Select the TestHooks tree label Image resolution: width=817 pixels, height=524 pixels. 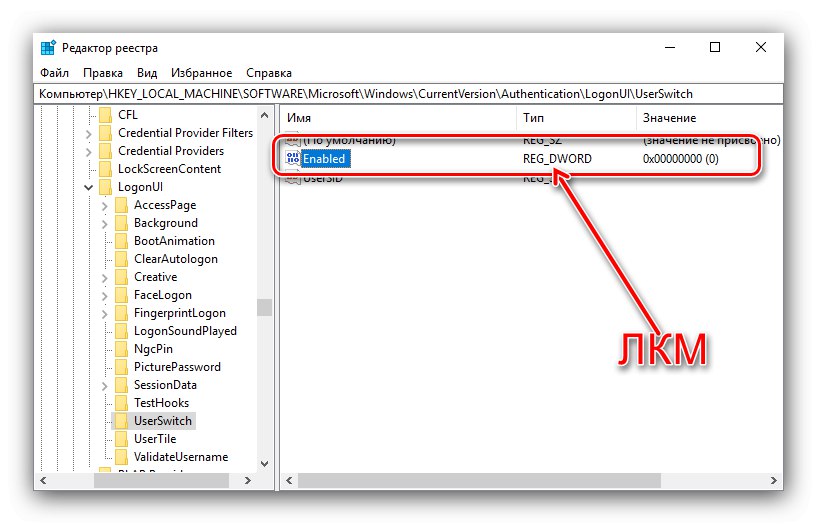161,403
